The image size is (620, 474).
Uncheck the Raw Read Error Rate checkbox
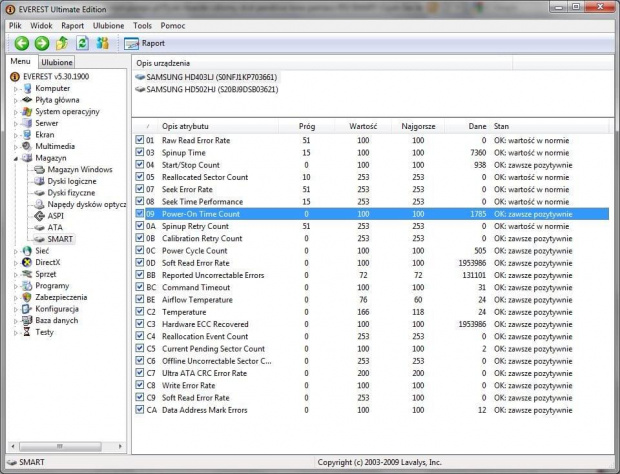pyautogui.click(x=140, y=140)
